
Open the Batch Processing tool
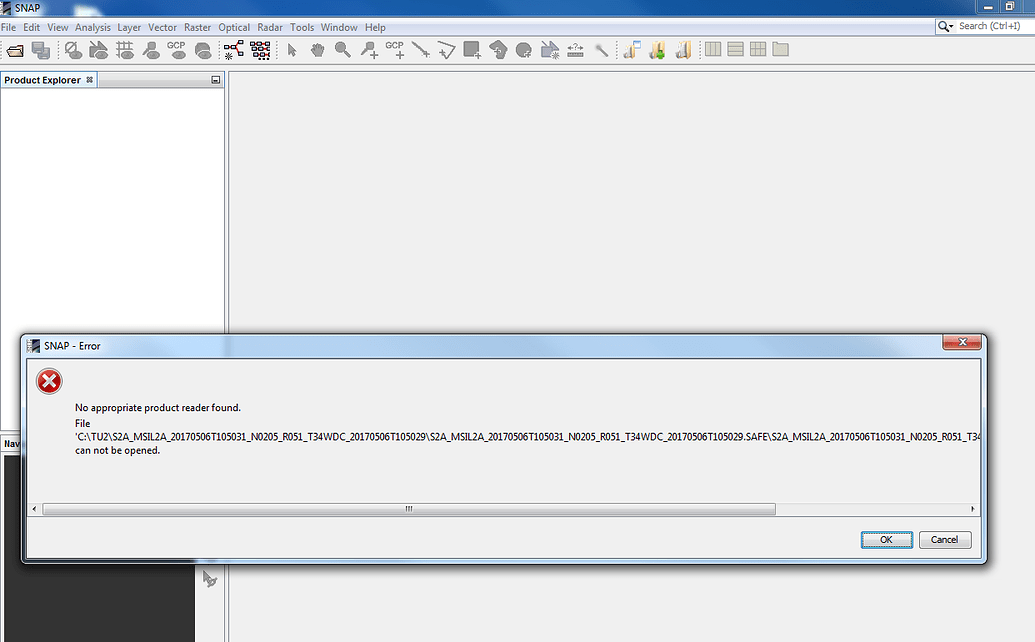point(259,49)
